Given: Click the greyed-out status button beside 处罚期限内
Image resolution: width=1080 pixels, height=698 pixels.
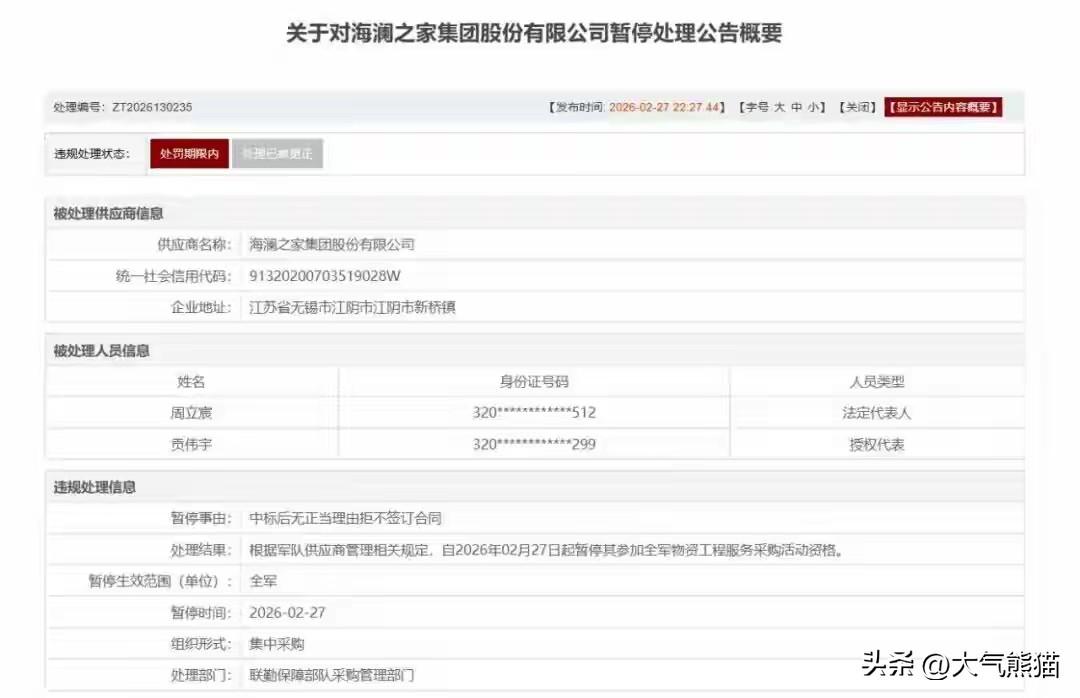Looking at the screenshot, I should point(278,154).
